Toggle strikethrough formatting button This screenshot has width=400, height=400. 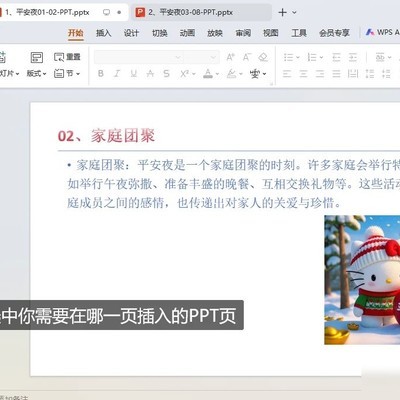(150, 74)
